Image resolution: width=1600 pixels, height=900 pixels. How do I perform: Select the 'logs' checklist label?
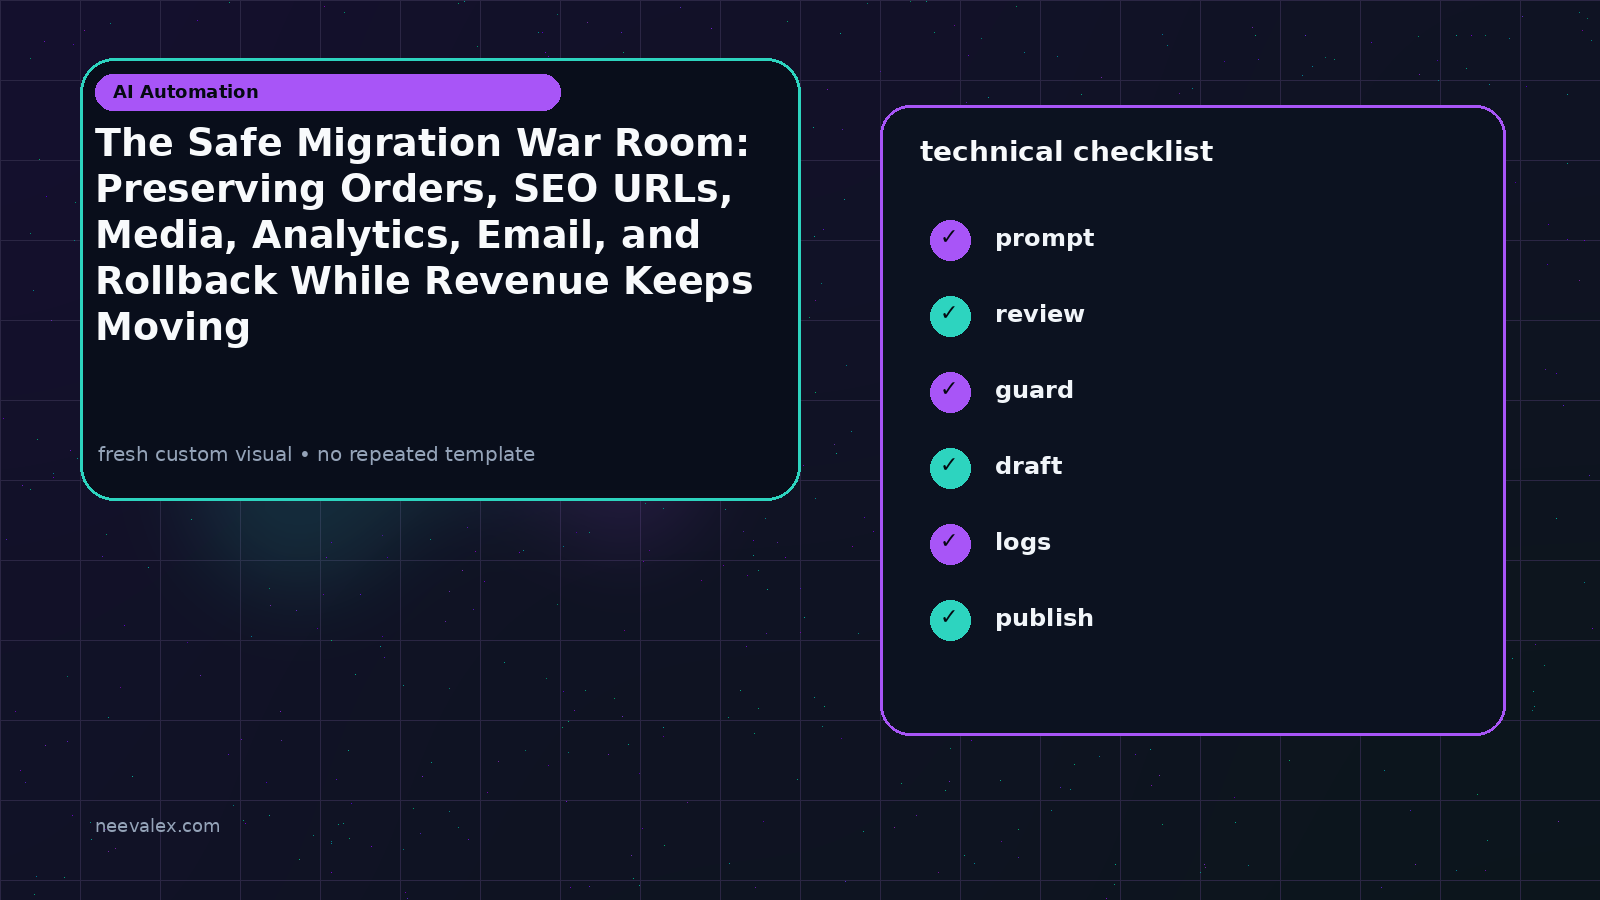click(1022, 543)
